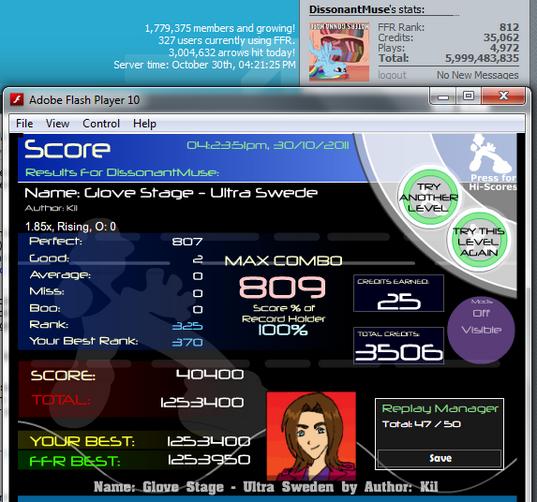Open the File menu
Viewport: 537px width, 502px height.
(24, 123)
